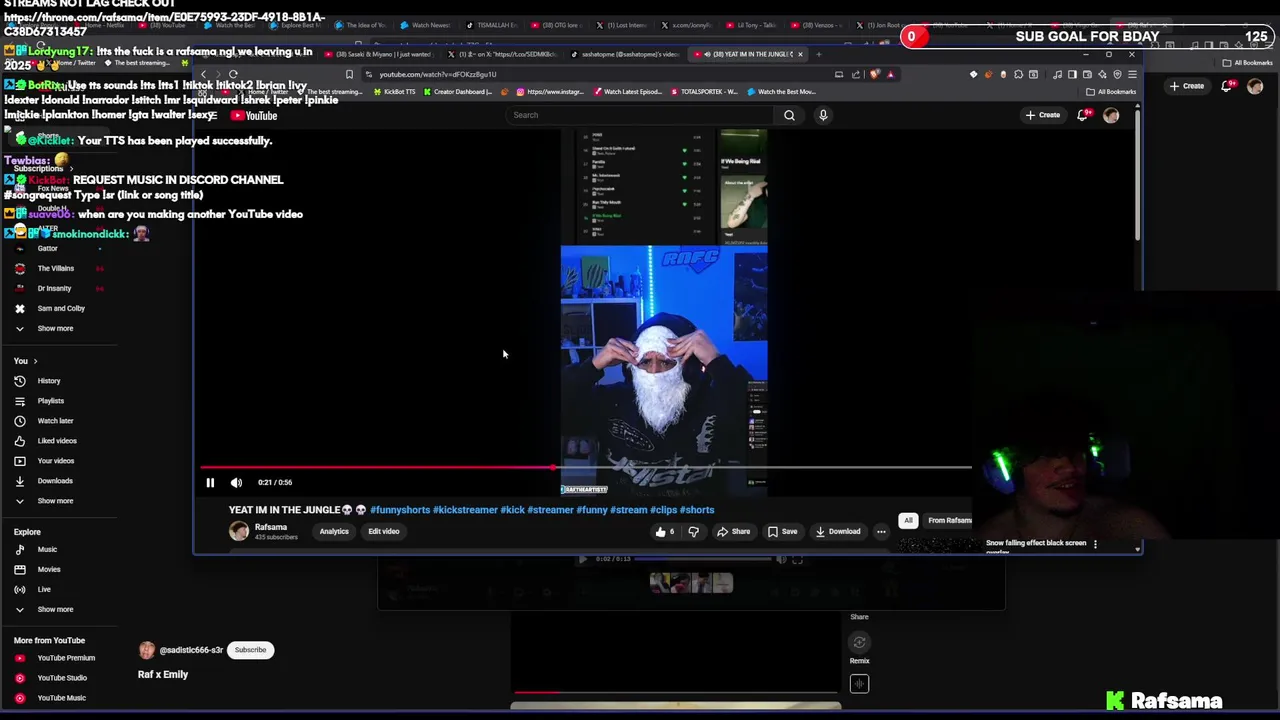The image size is (1280, 720).
Task: Open channel Analytics
Action: pos(334,532)
